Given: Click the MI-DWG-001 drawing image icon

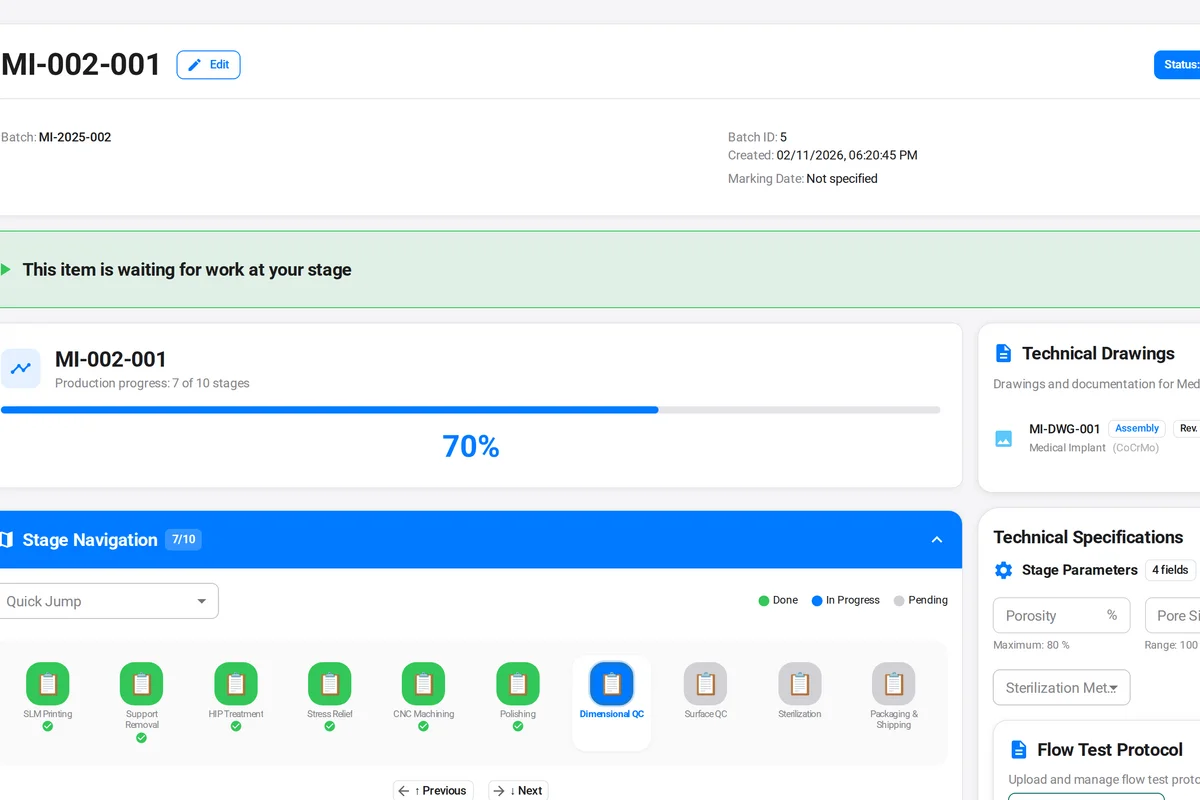Looking at the screenshot, I should [1003, 438].
